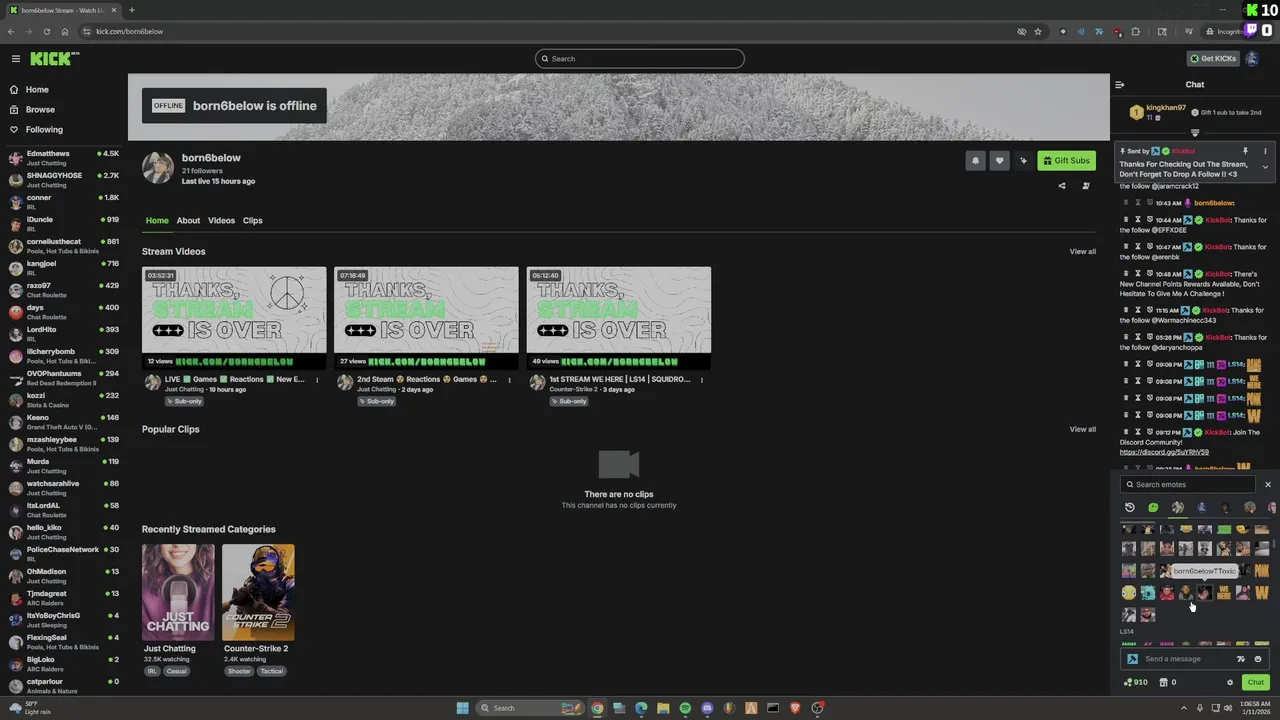Select the yellow W emote
Screen dimensions: 1280x720
(x=1261, y=593)
